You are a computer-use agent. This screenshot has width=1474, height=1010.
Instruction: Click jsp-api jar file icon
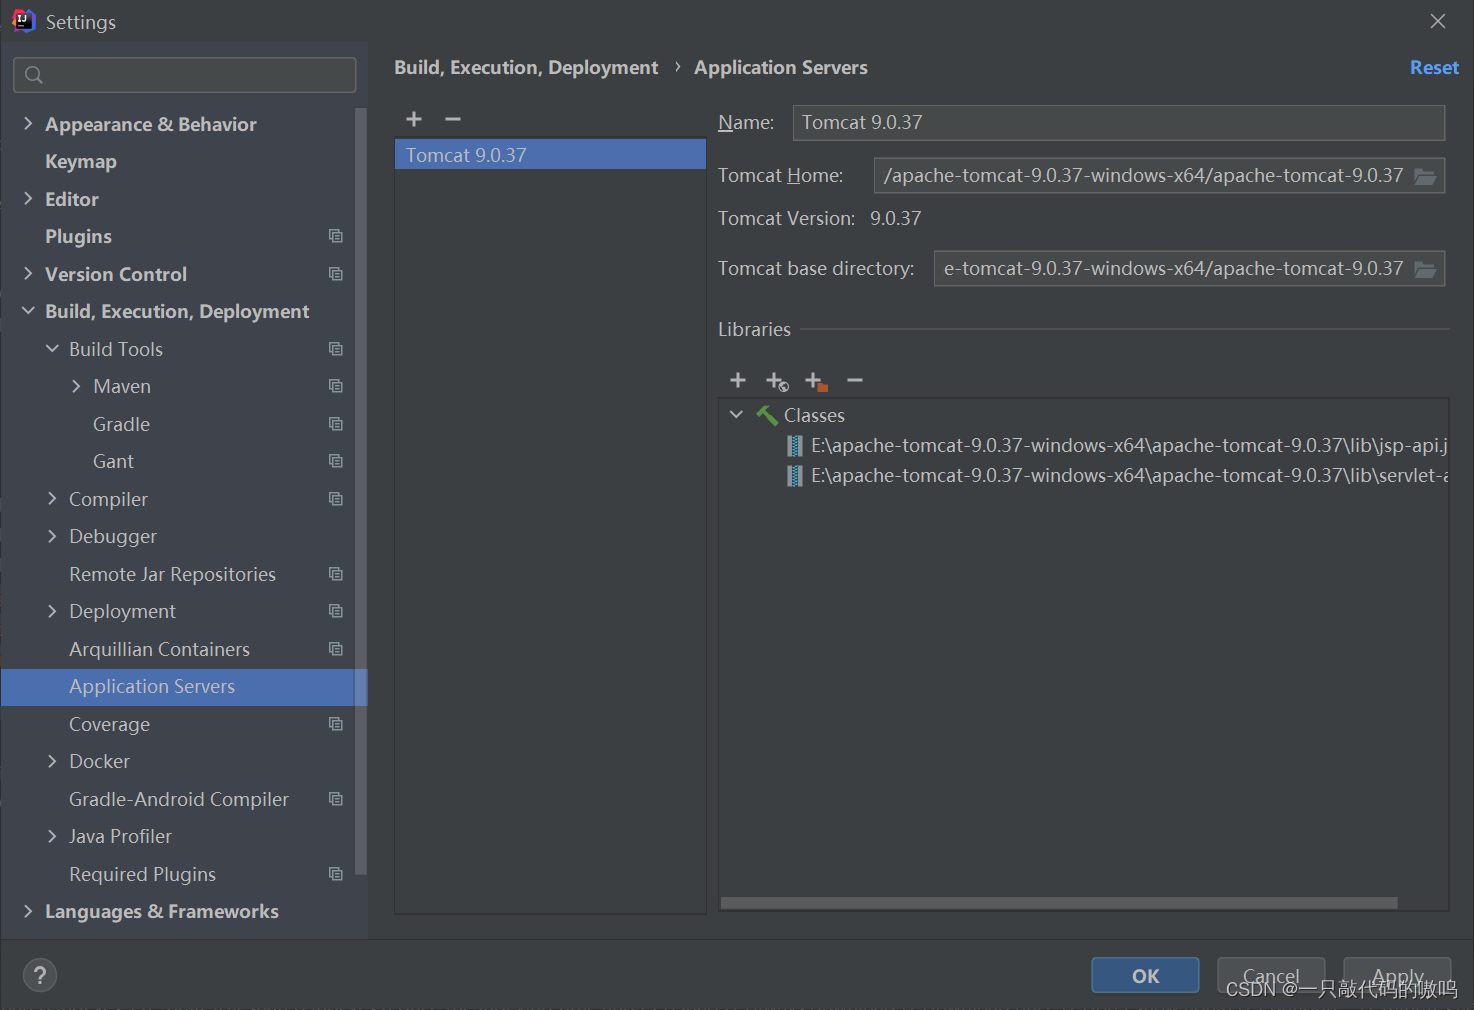(x=794, y=446)
